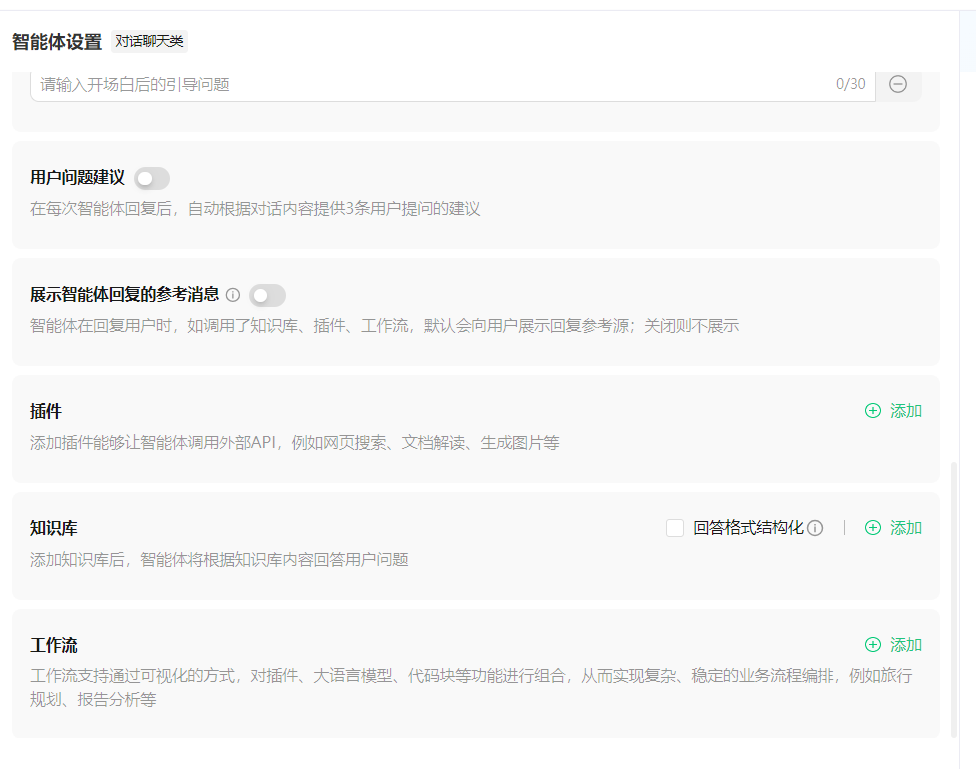
Task: Click the 添加 link for 插件
Action: pyautogui.click(x=903, y=410)
